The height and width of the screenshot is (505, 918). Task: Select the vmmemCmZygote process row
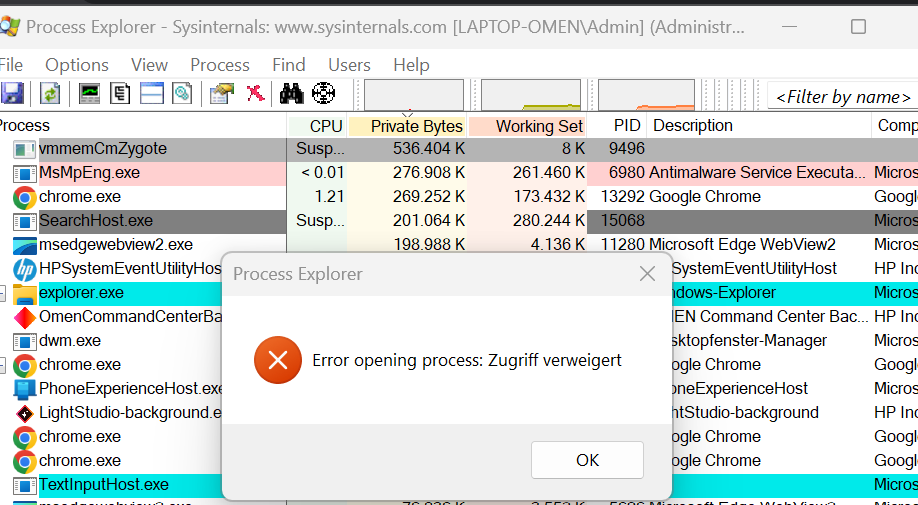point(459,150)
